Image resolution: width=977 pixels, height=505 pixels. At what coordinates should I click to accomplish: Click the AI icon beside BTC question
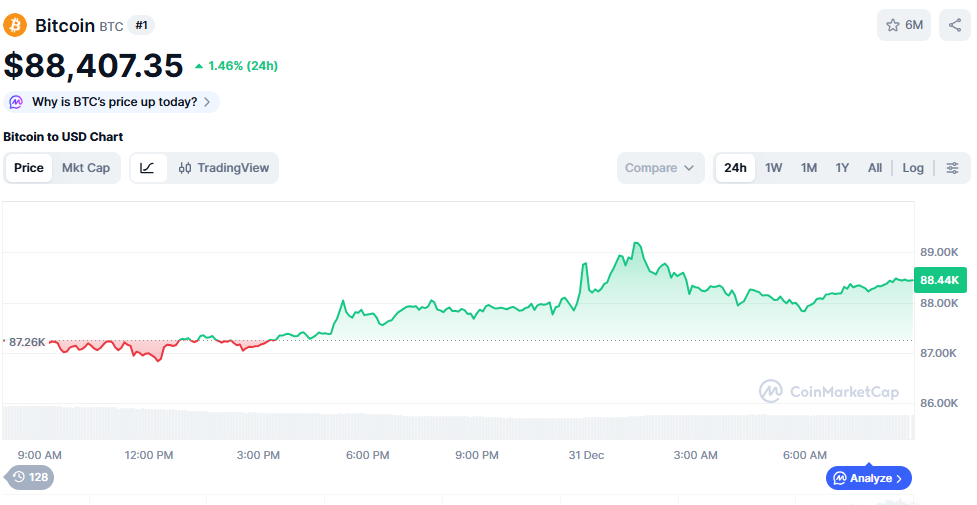17,102
